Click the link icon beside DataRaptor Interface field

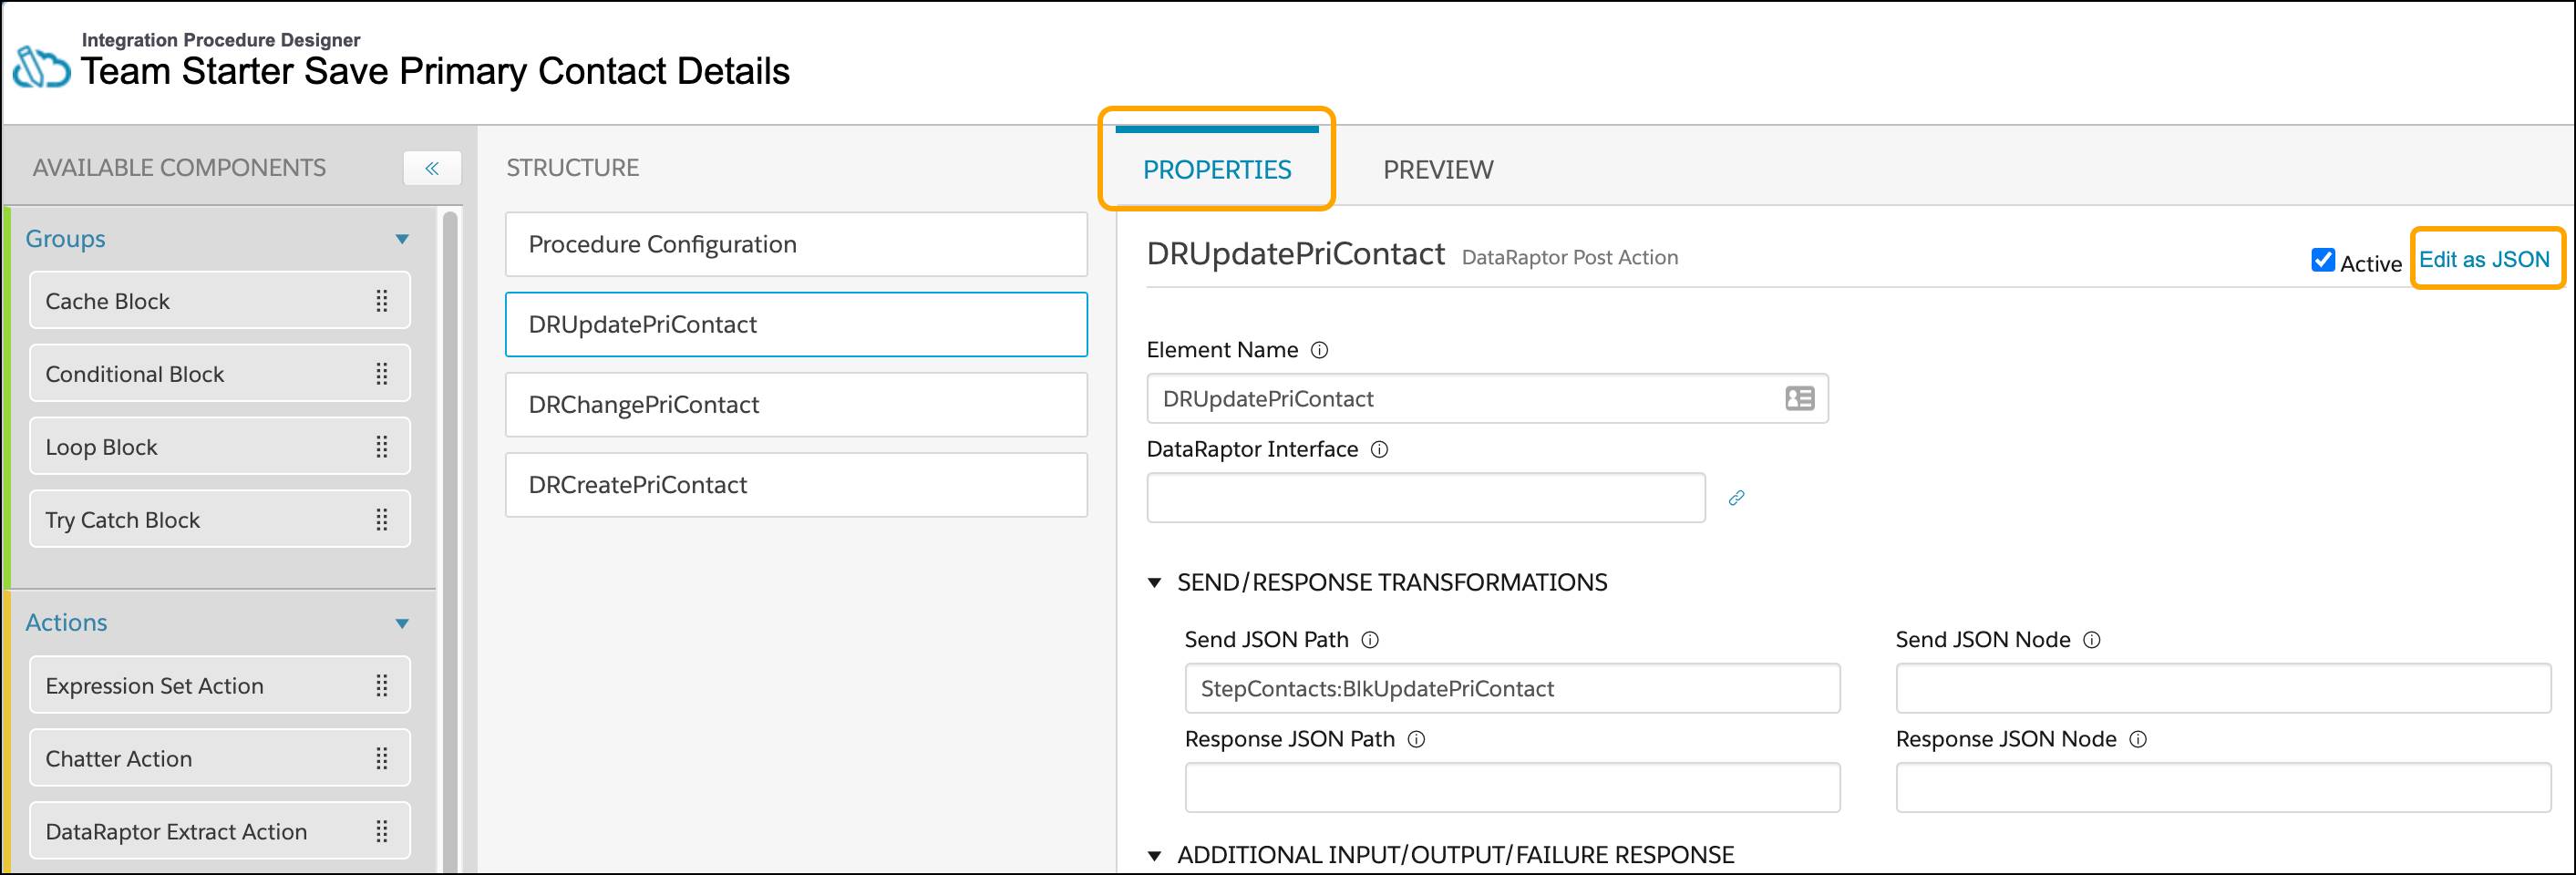(x=1737, y=498)
